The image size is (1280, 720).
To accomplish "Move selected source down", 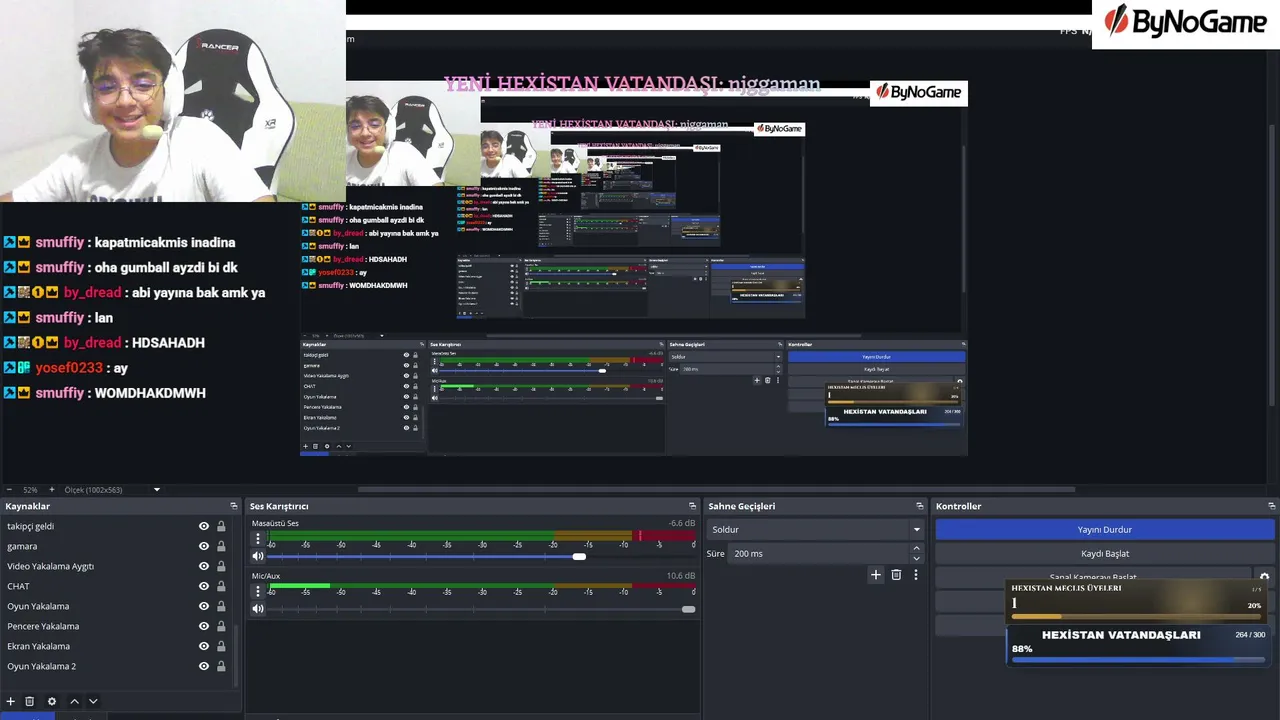I will 93,702.
